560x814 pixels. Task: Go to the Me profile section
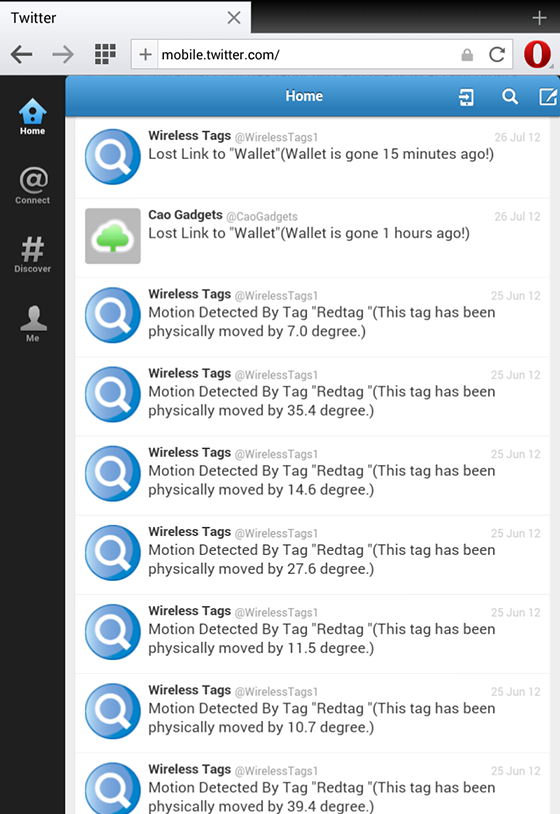[x=33, y=324]
